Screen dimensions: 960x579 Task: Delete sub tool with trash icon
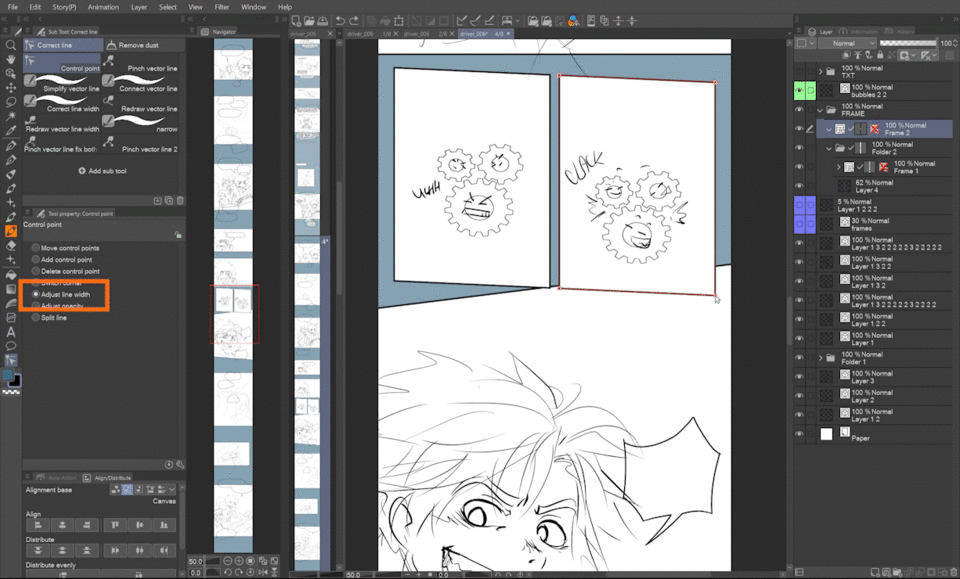point(180,200)
